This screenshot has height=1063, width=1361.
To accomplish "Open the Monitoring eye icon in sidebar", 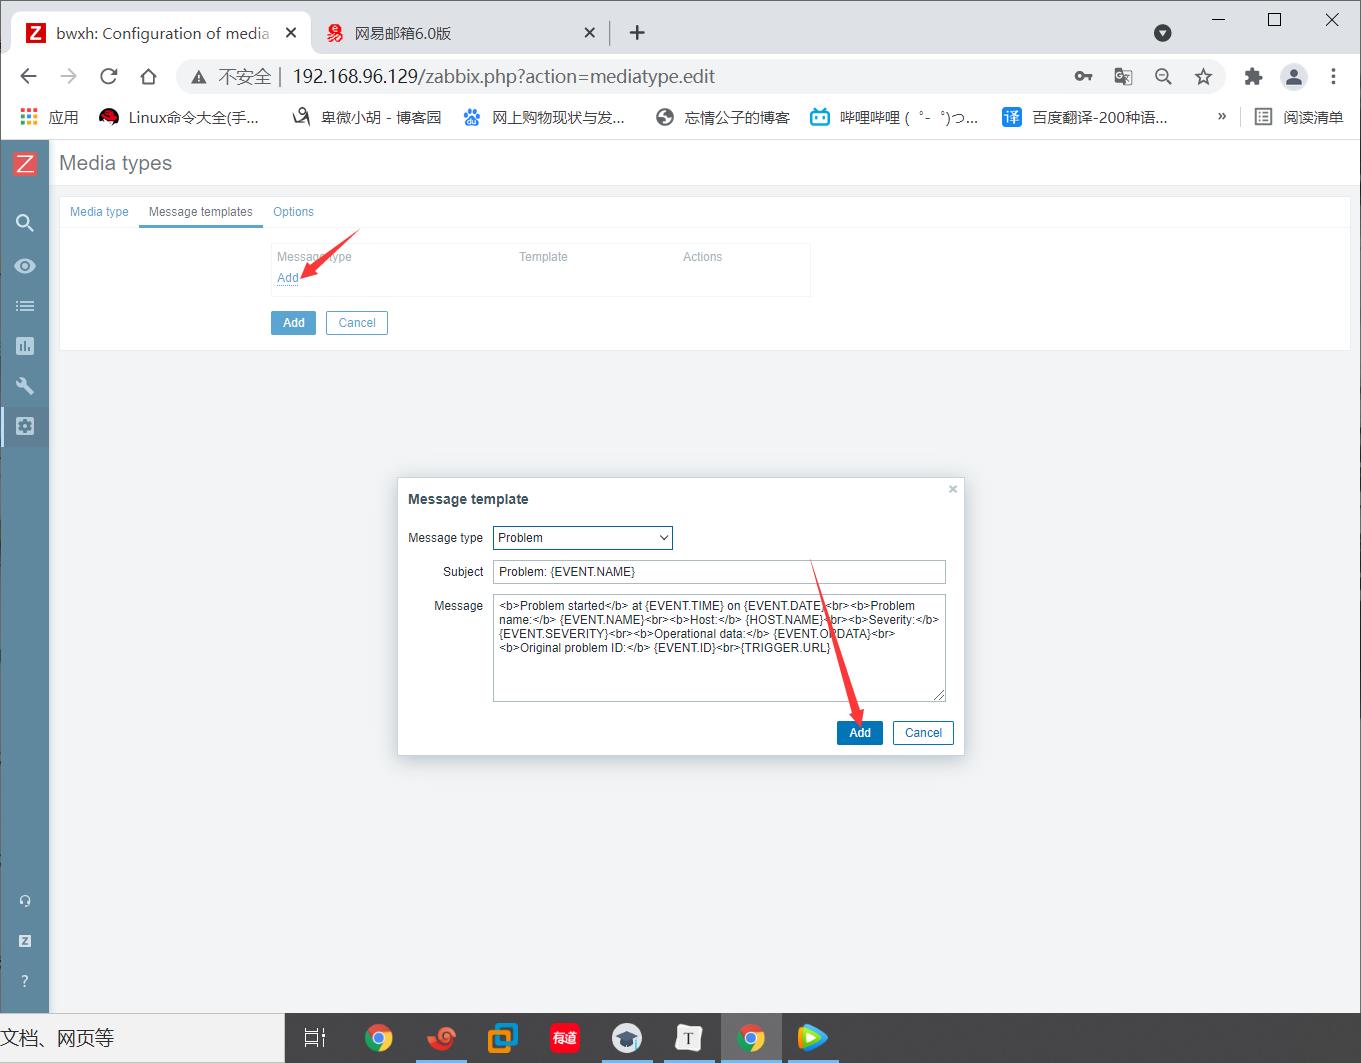I will [x=25, y=266].
